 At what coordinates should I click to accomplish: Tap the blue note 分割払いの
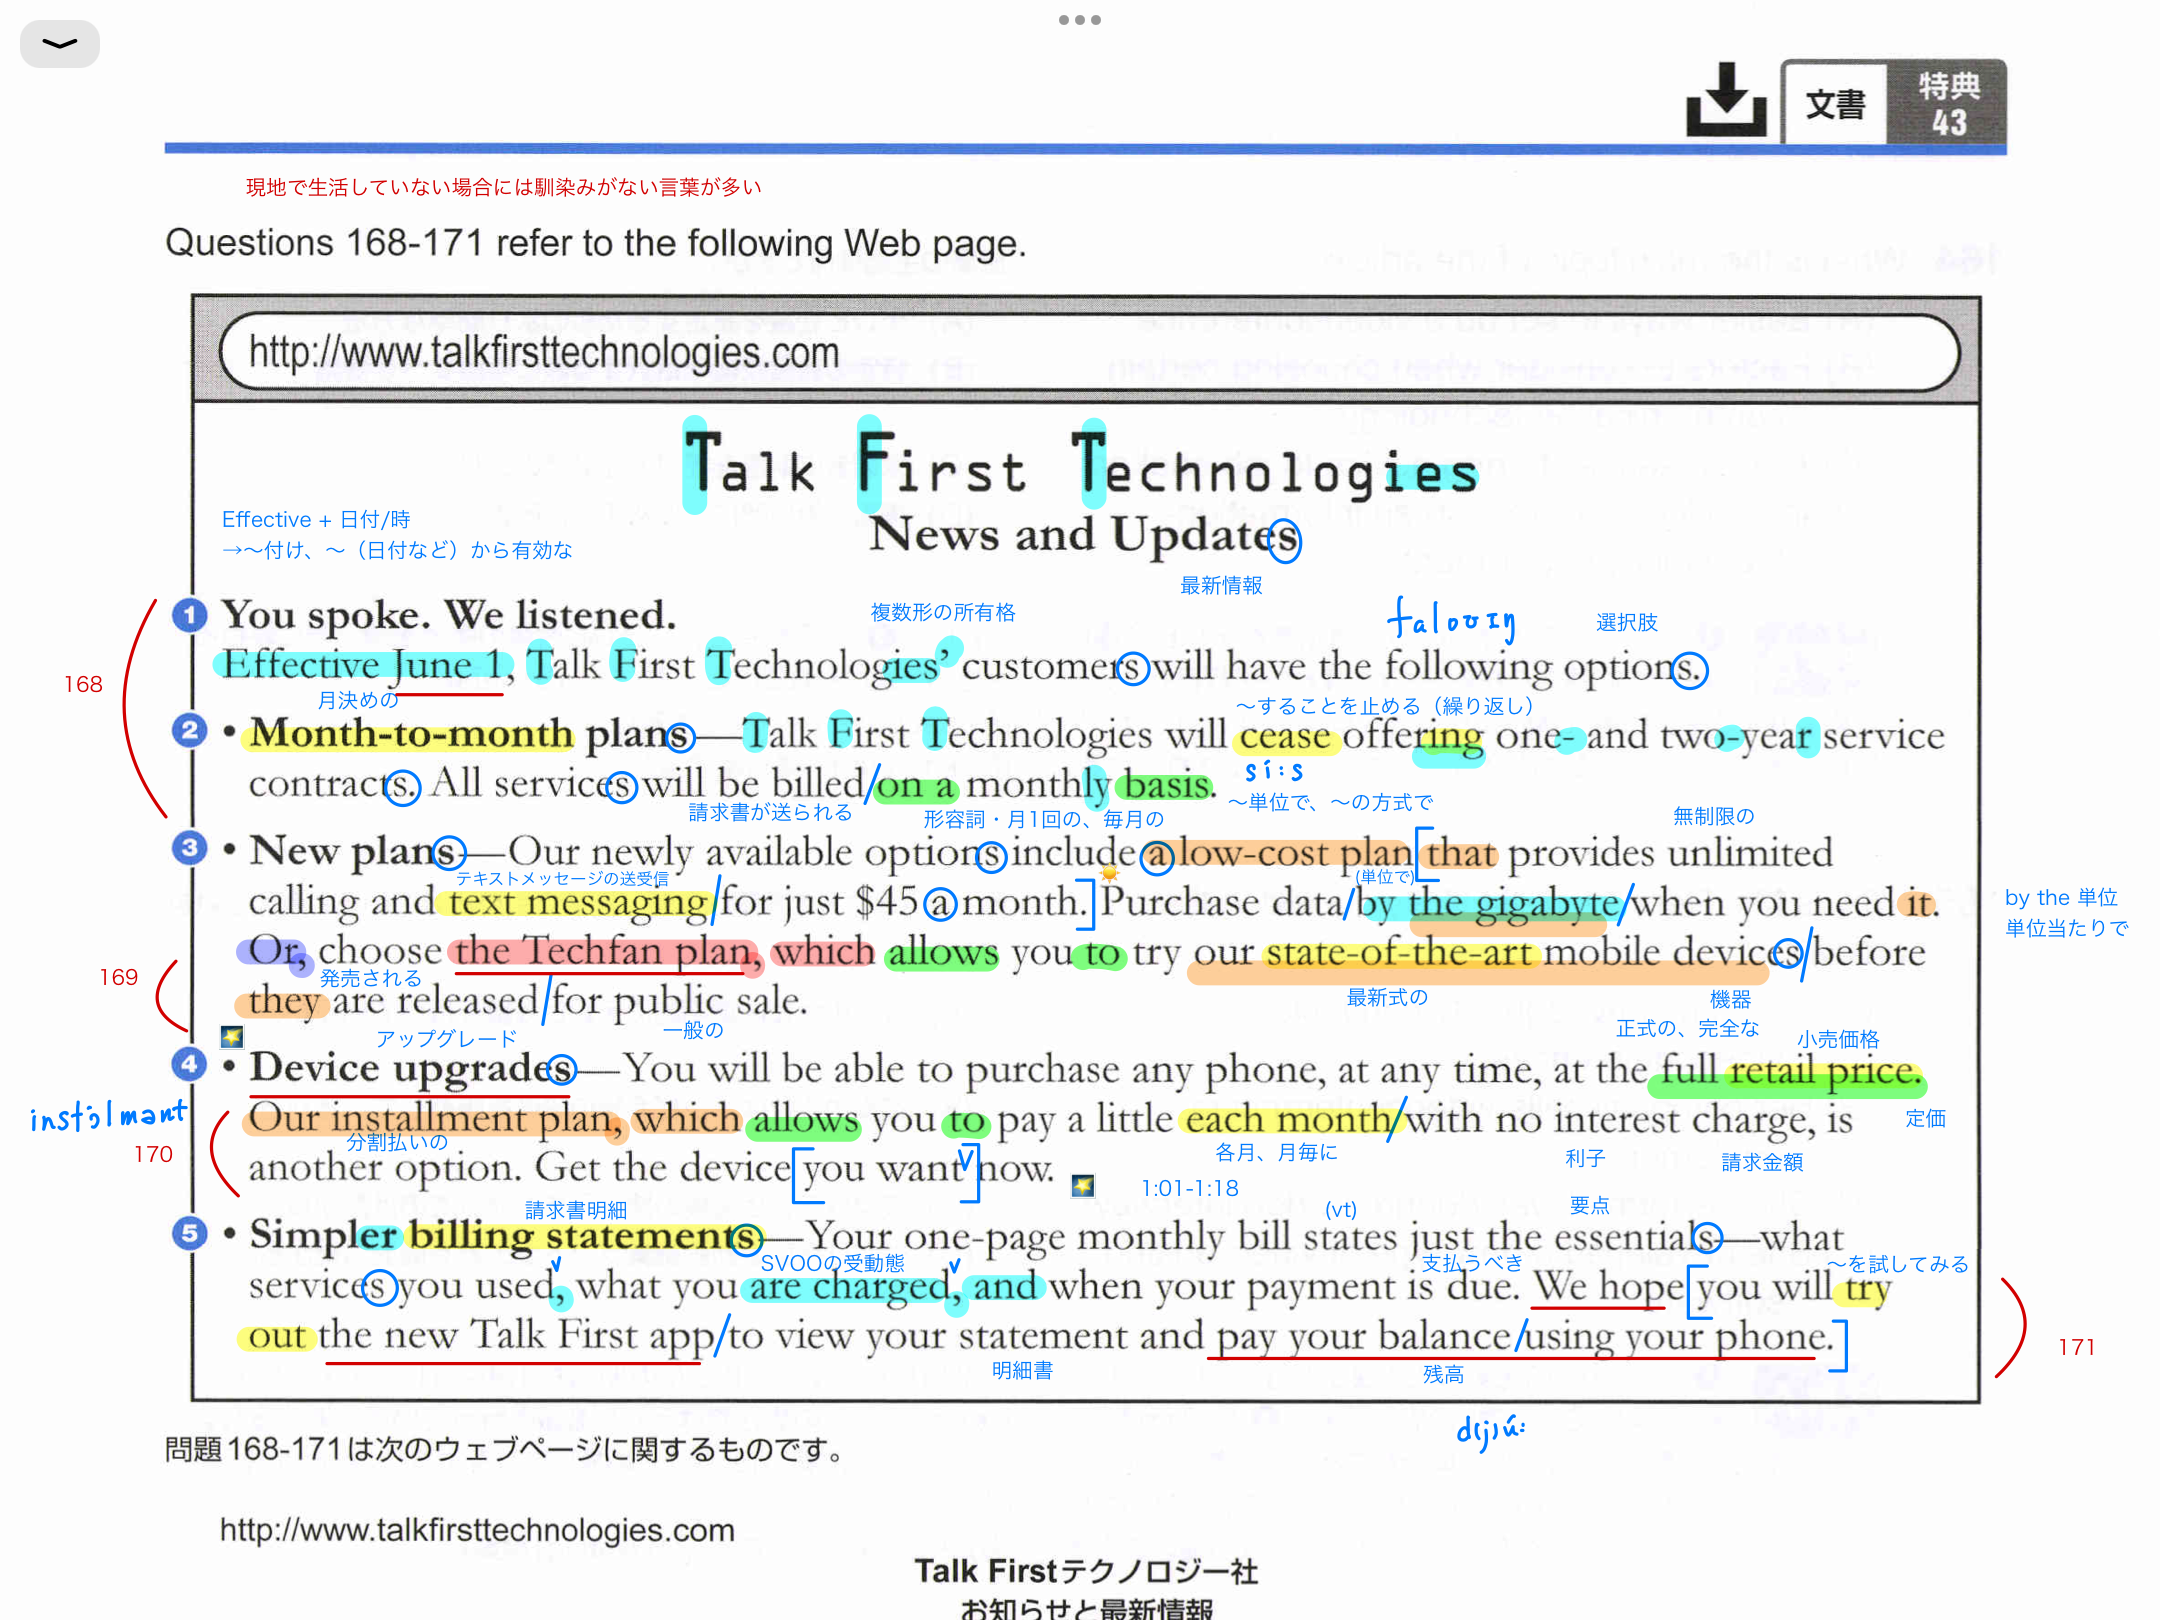click(x=397, y=1141)
